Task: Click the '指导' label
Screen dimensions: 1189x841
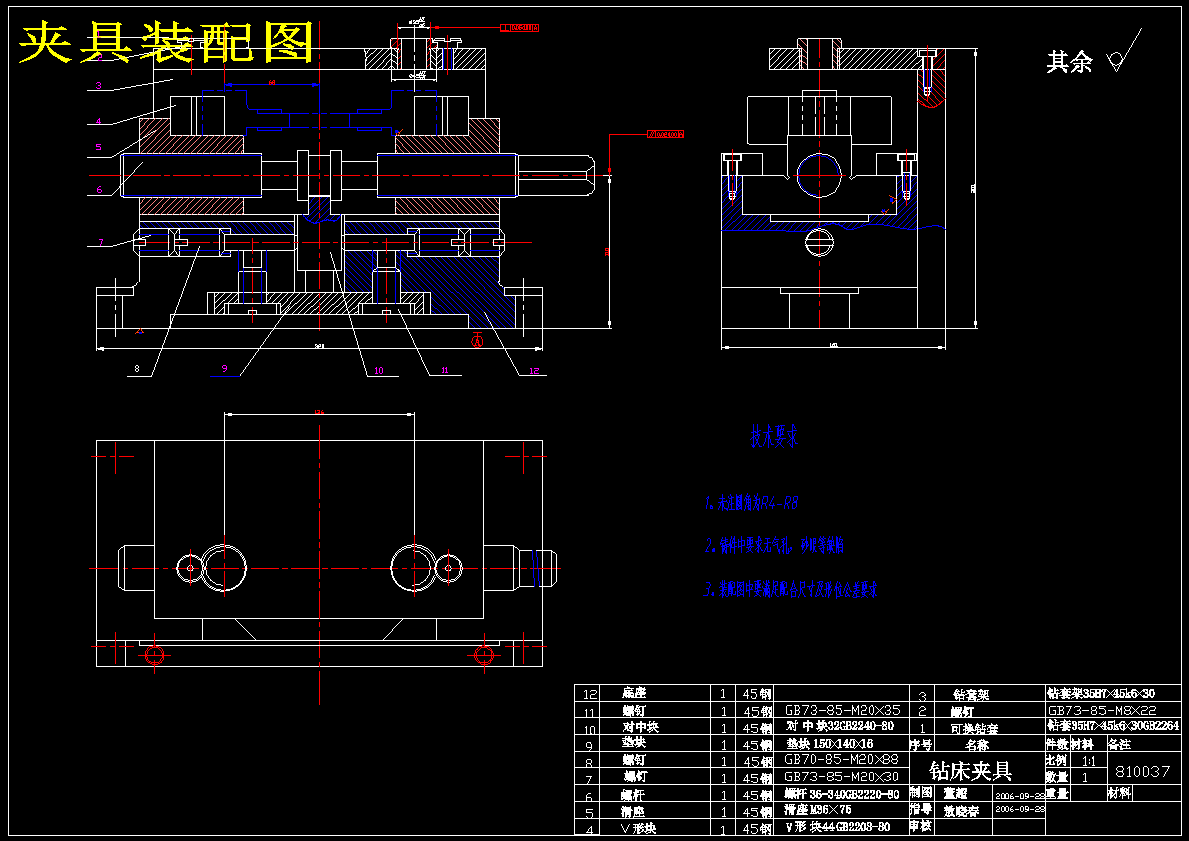Action: (x=921, y=809)
